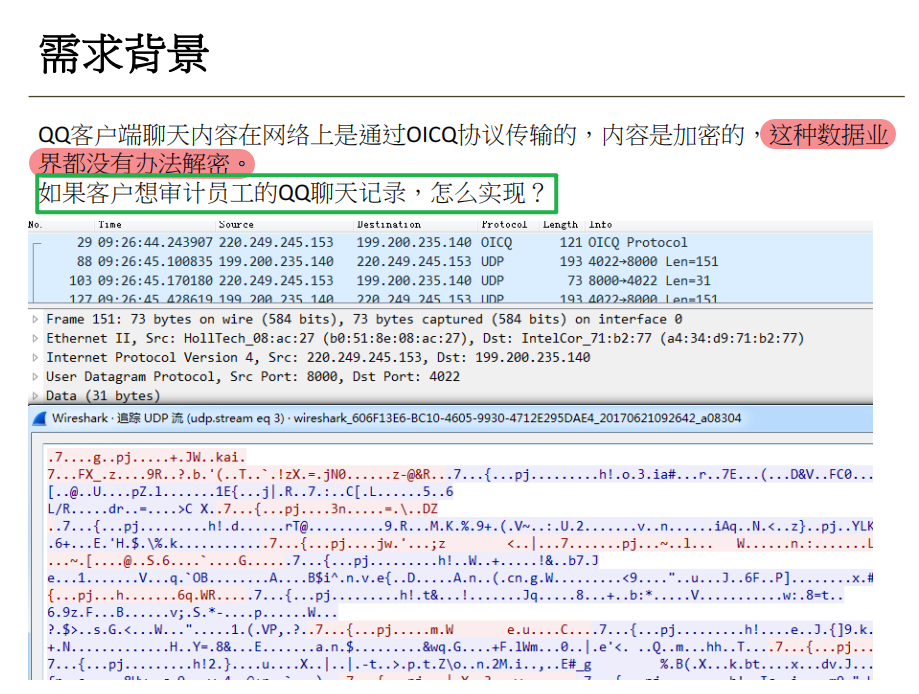This screenshot has height=694, width=919.
Task: Sort packets by No. column header
Action: (x=35, y=224)
